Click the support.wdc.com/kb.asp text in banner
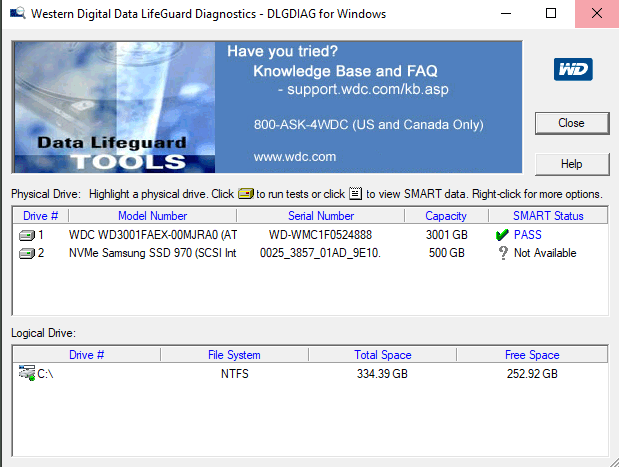Screen dimensions: 619x467 [368, 89]
